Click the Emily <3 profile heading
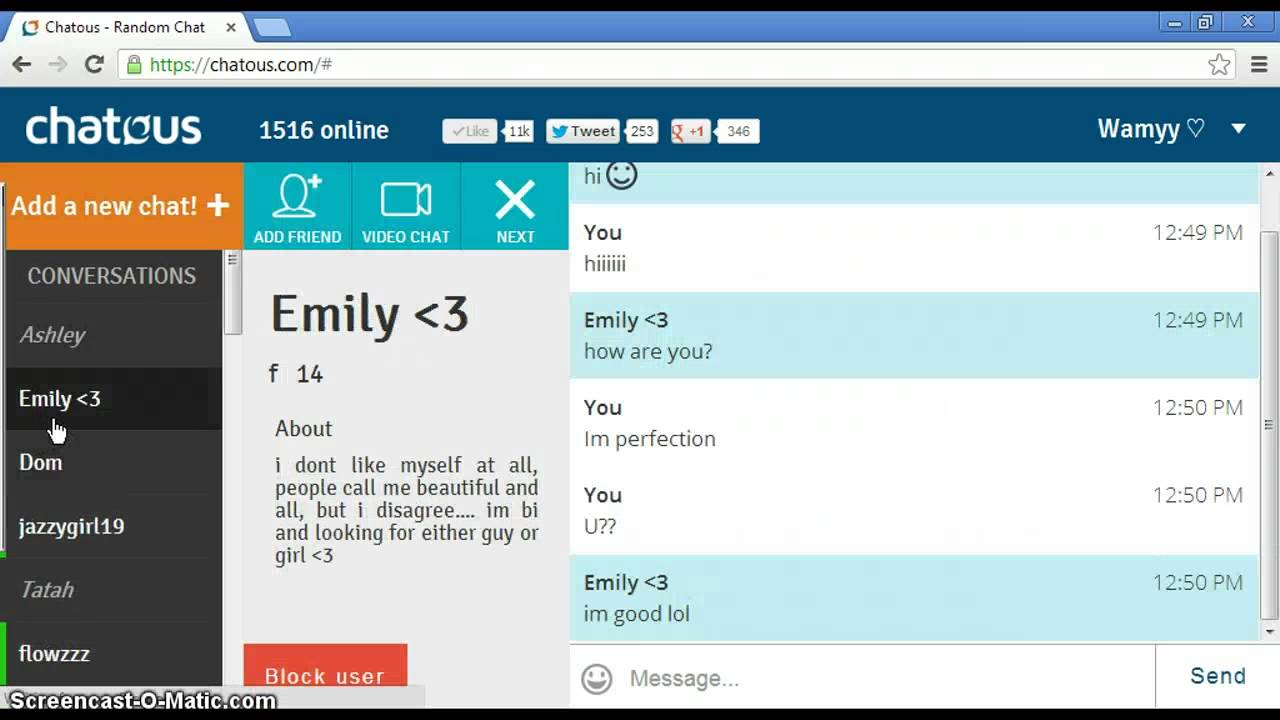Viewport: 1280px width, 720px height. (x=370, y=314)
